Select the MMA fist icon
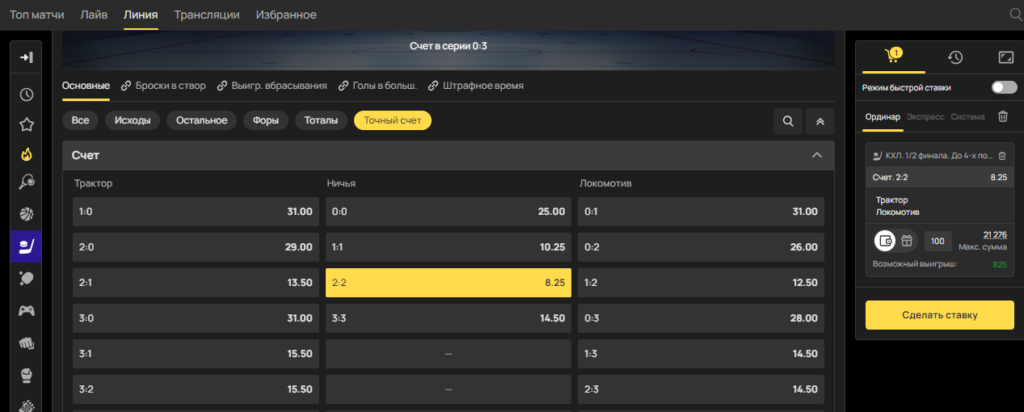Viewport: 1024px width, 412px height. tap(26, 342)
